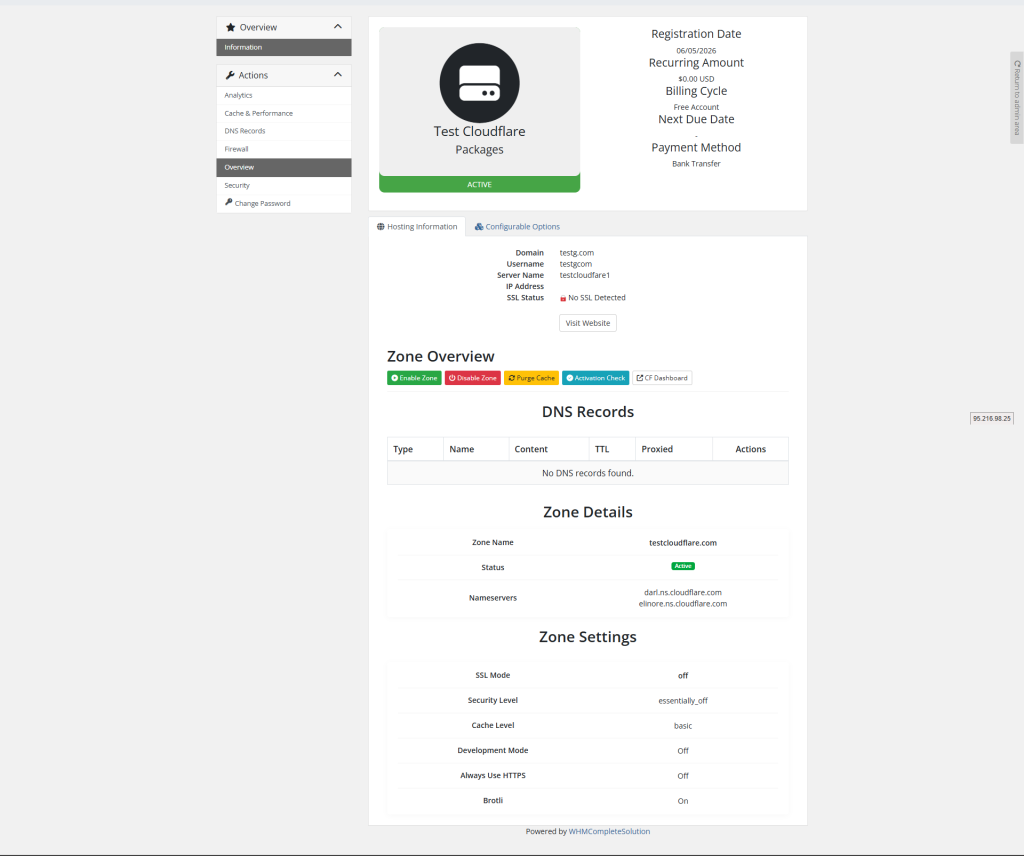Click nameserver elinore.ns.cloudflare.com

[x=683, y=603]
